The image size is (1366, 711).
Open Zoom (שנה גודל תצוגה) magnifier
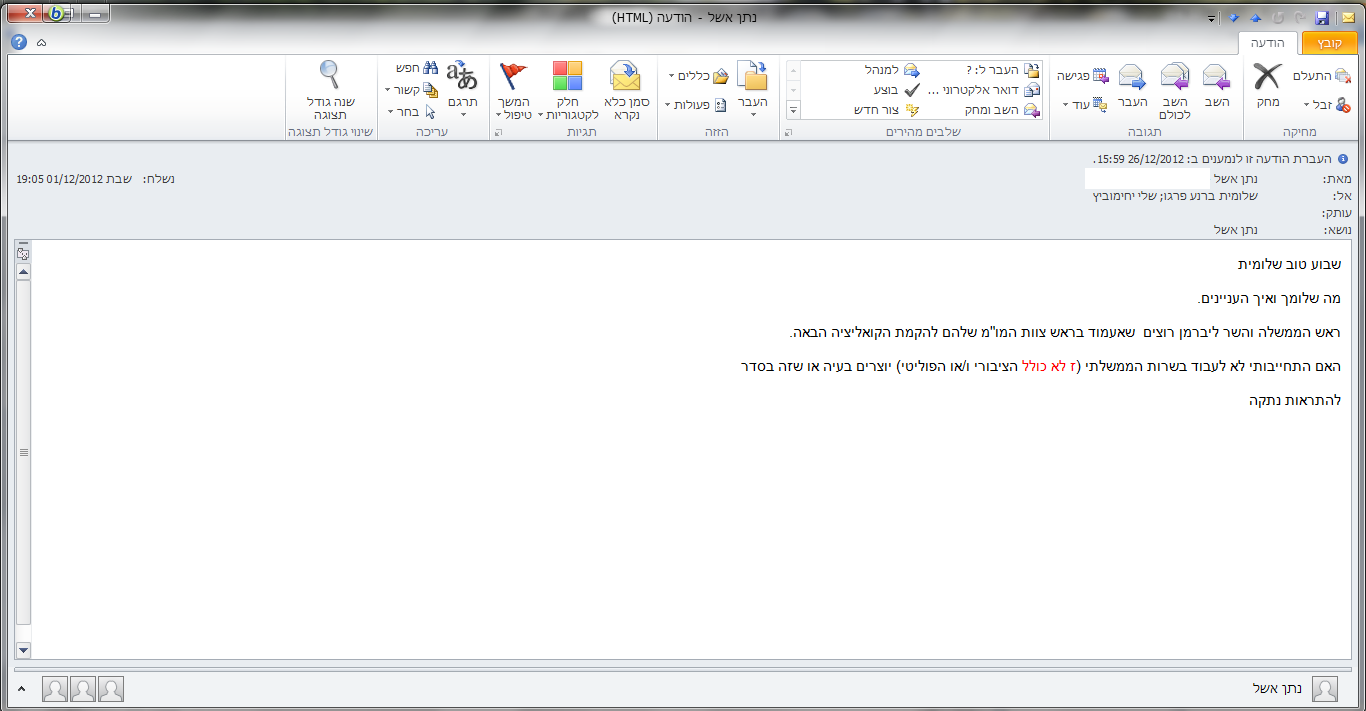tap(329, 76)
